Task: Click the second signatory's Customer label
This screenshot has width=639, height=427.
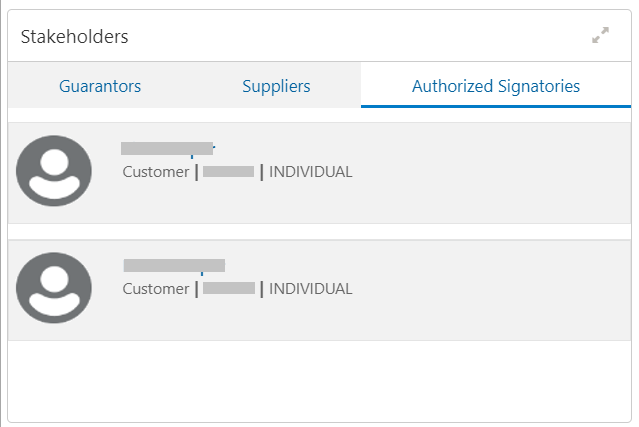Action: tap(156, 289)
